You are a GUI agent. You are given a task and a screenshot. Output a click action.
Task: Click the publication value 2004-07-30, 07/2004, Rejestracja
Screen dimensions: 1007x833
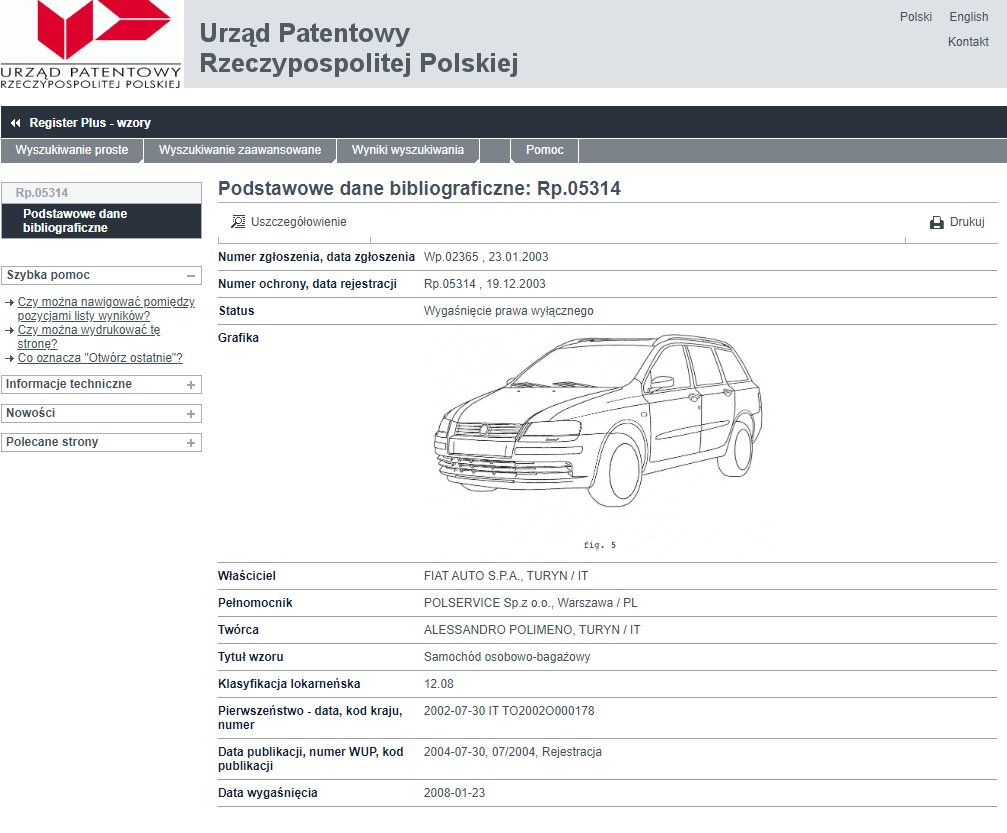click(513, 752)
